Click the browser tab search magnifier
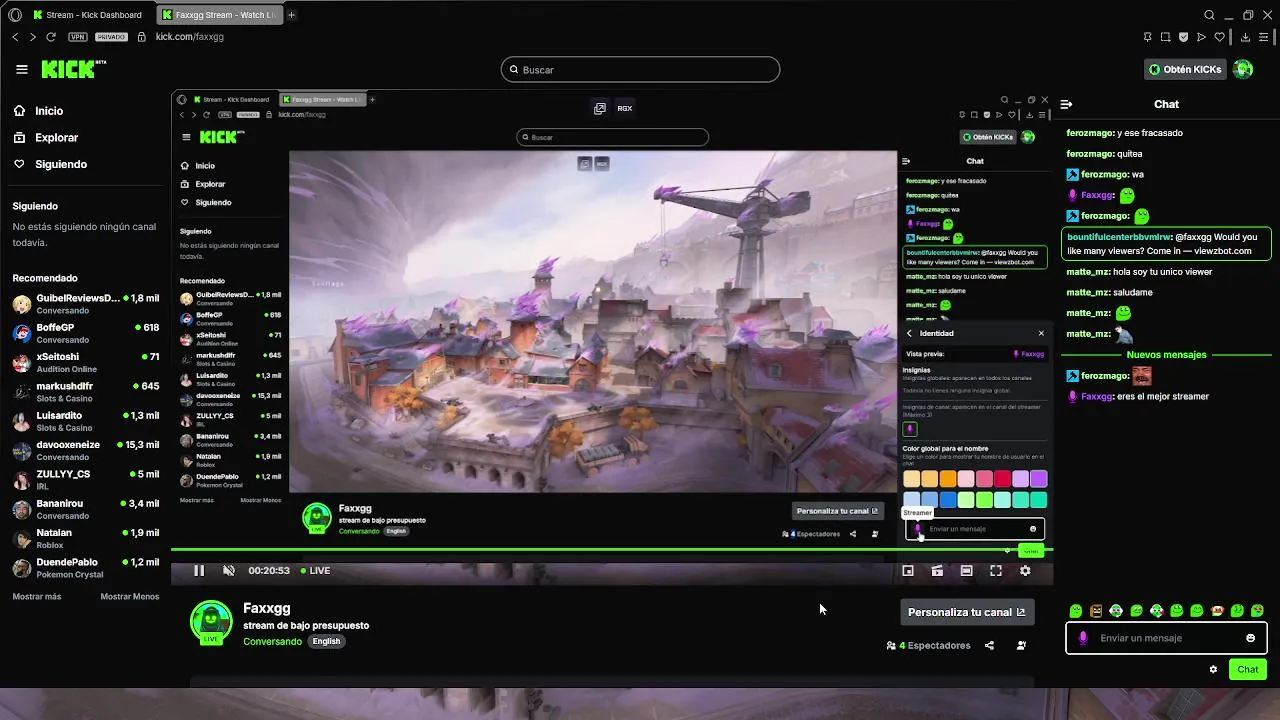This screenshot has width=1280, height=720. [1209, 15]
